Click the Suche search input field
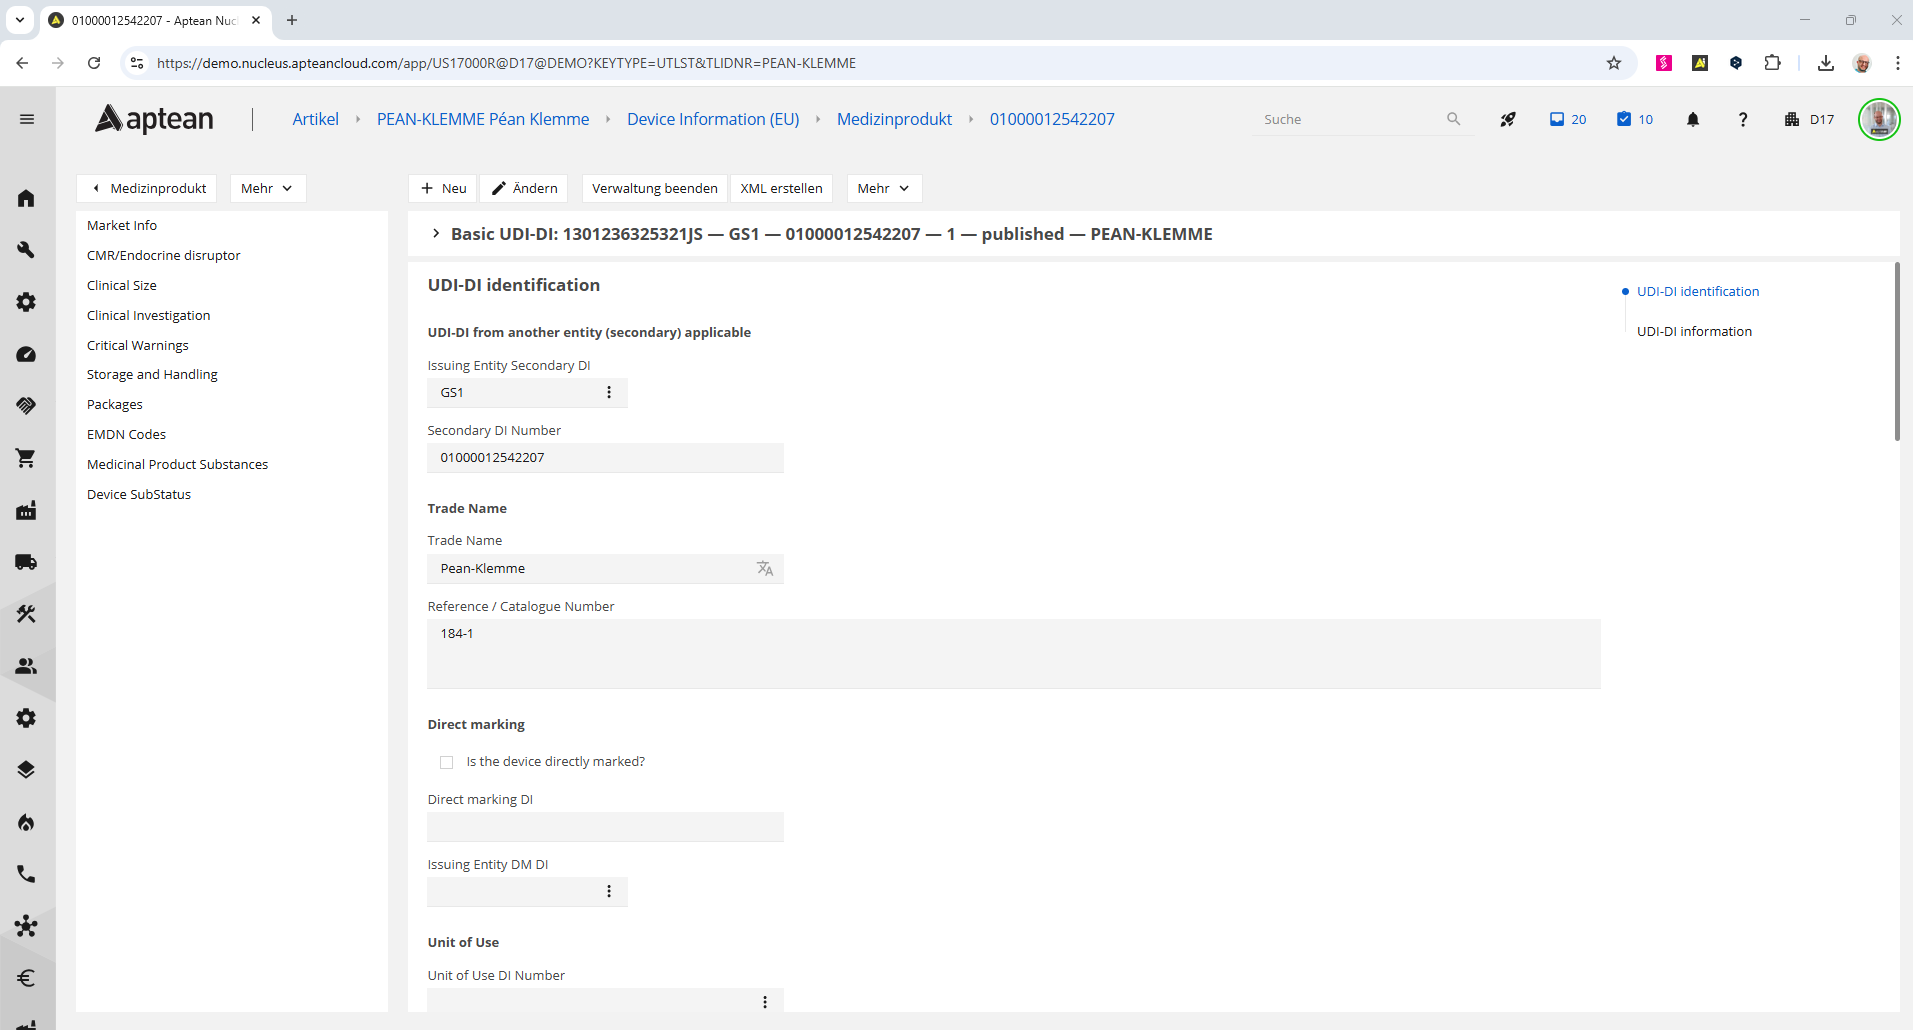 [x=1350, y=119]
